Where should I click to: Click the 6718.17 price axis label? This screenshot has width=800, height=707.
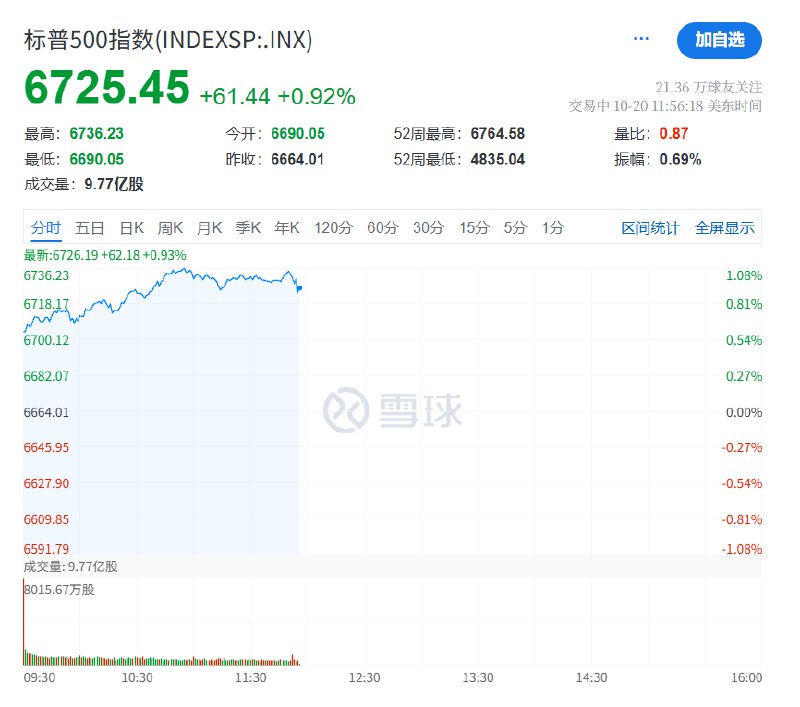click(46, 304)
